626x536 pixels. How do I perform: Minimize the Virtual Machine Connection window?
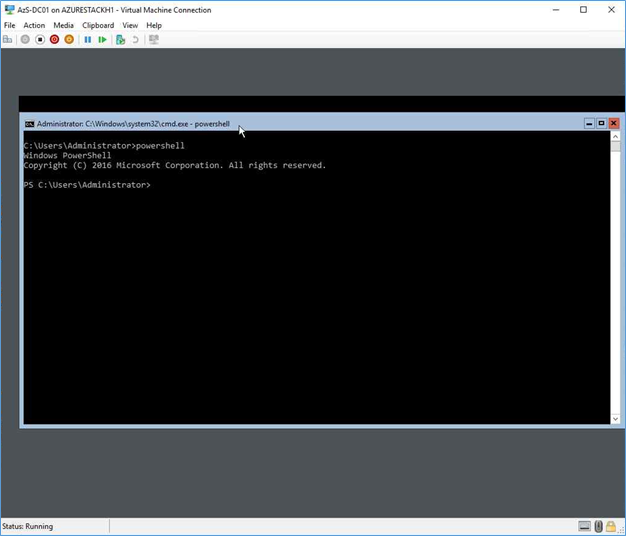[556, 10]
